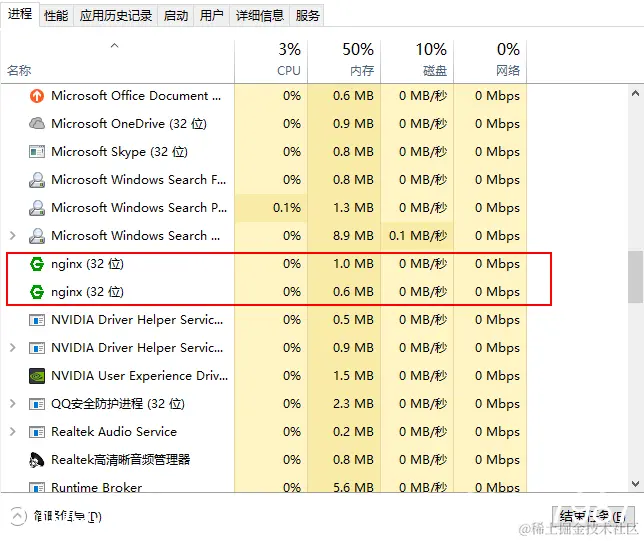Click the 结束任务 button
644x541 pixels.
(x=593, y=516)
